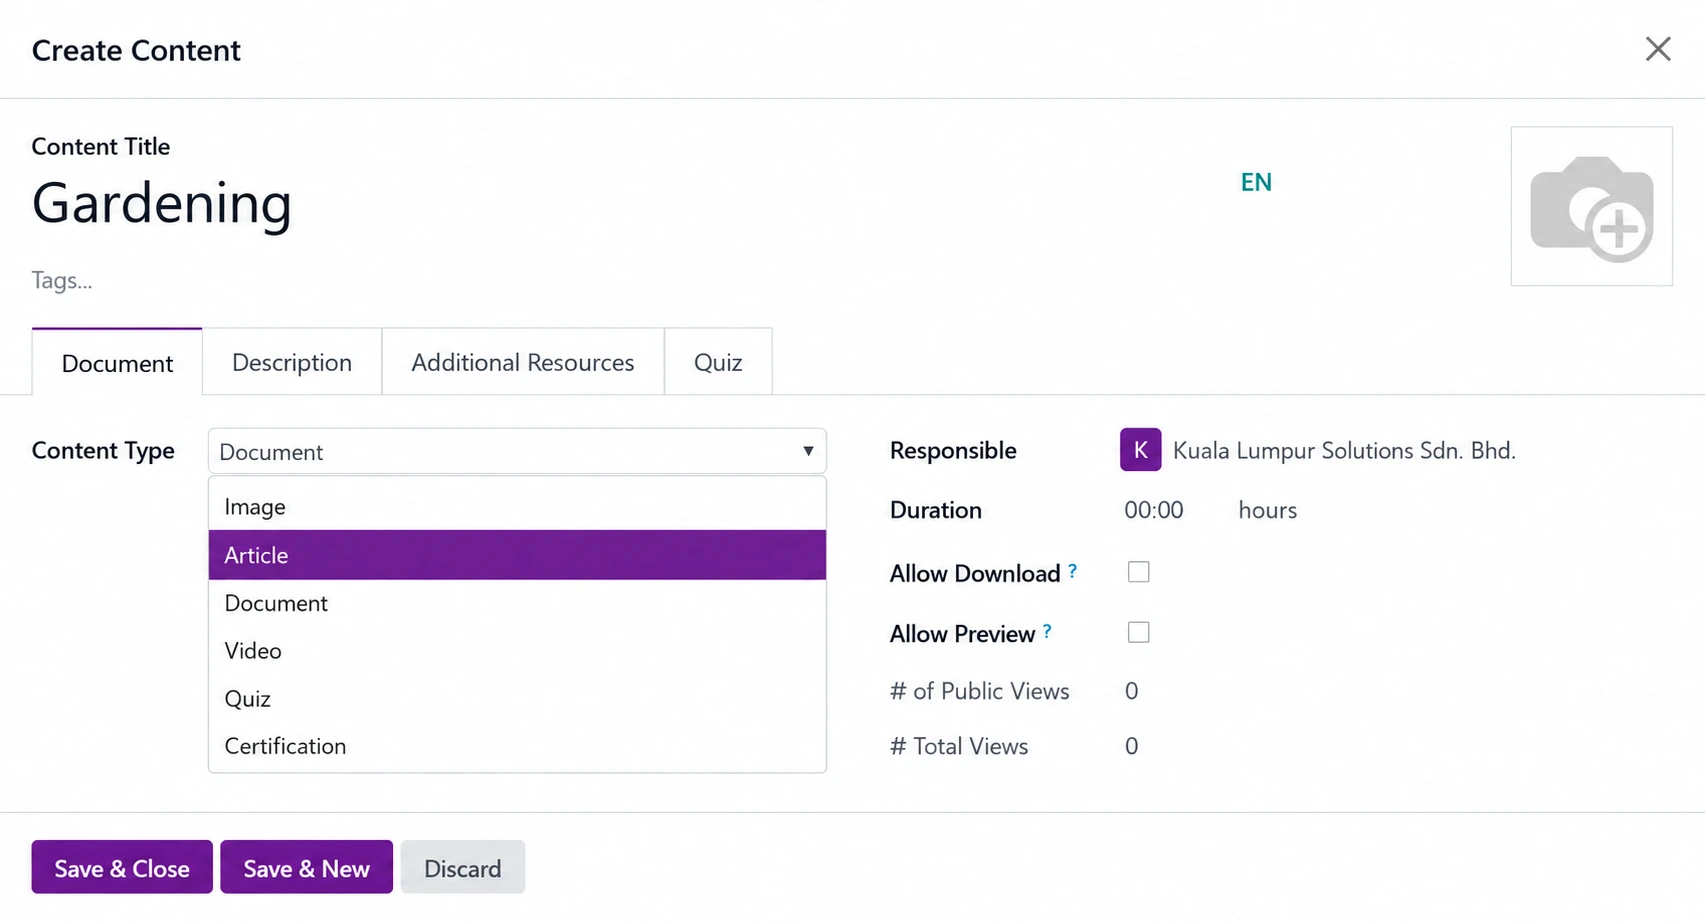Choose Image from content type list
Viewport: 1705px width, 922px height.
click(517, 507)
